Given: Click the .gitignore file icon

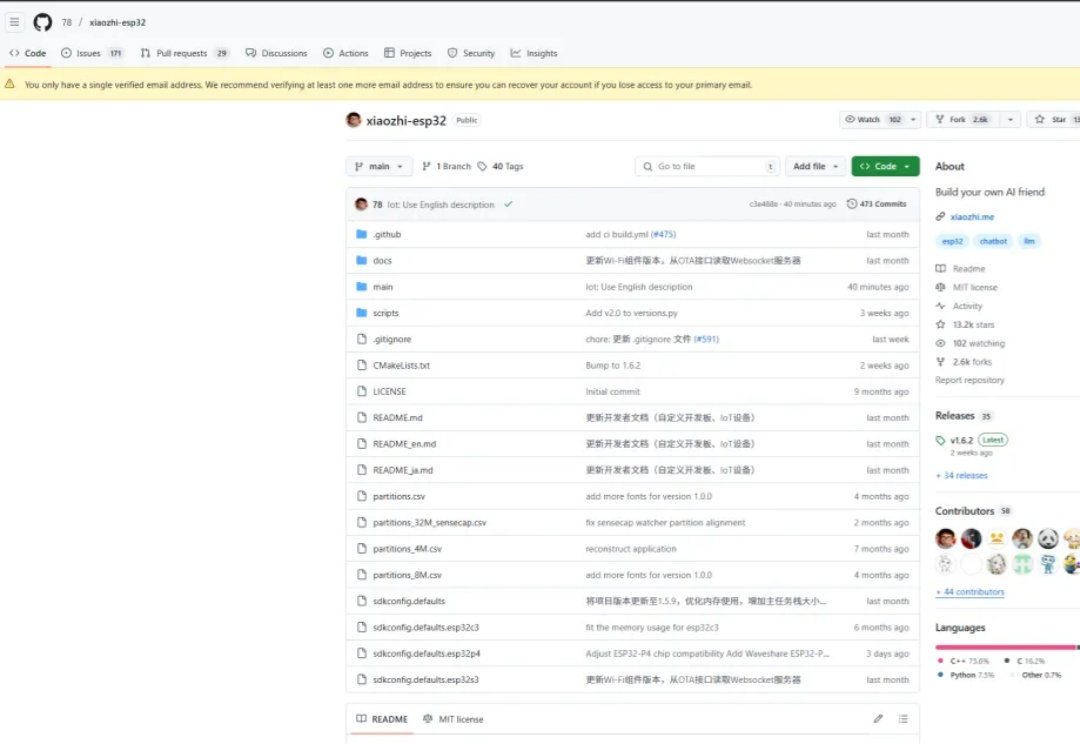Looking at the screenshot, I should point(362,339).
